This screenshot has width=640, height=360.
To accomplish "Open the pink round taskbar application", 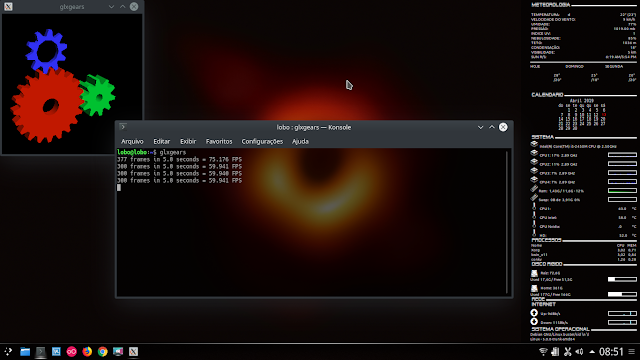I will (x=71, y=351).
